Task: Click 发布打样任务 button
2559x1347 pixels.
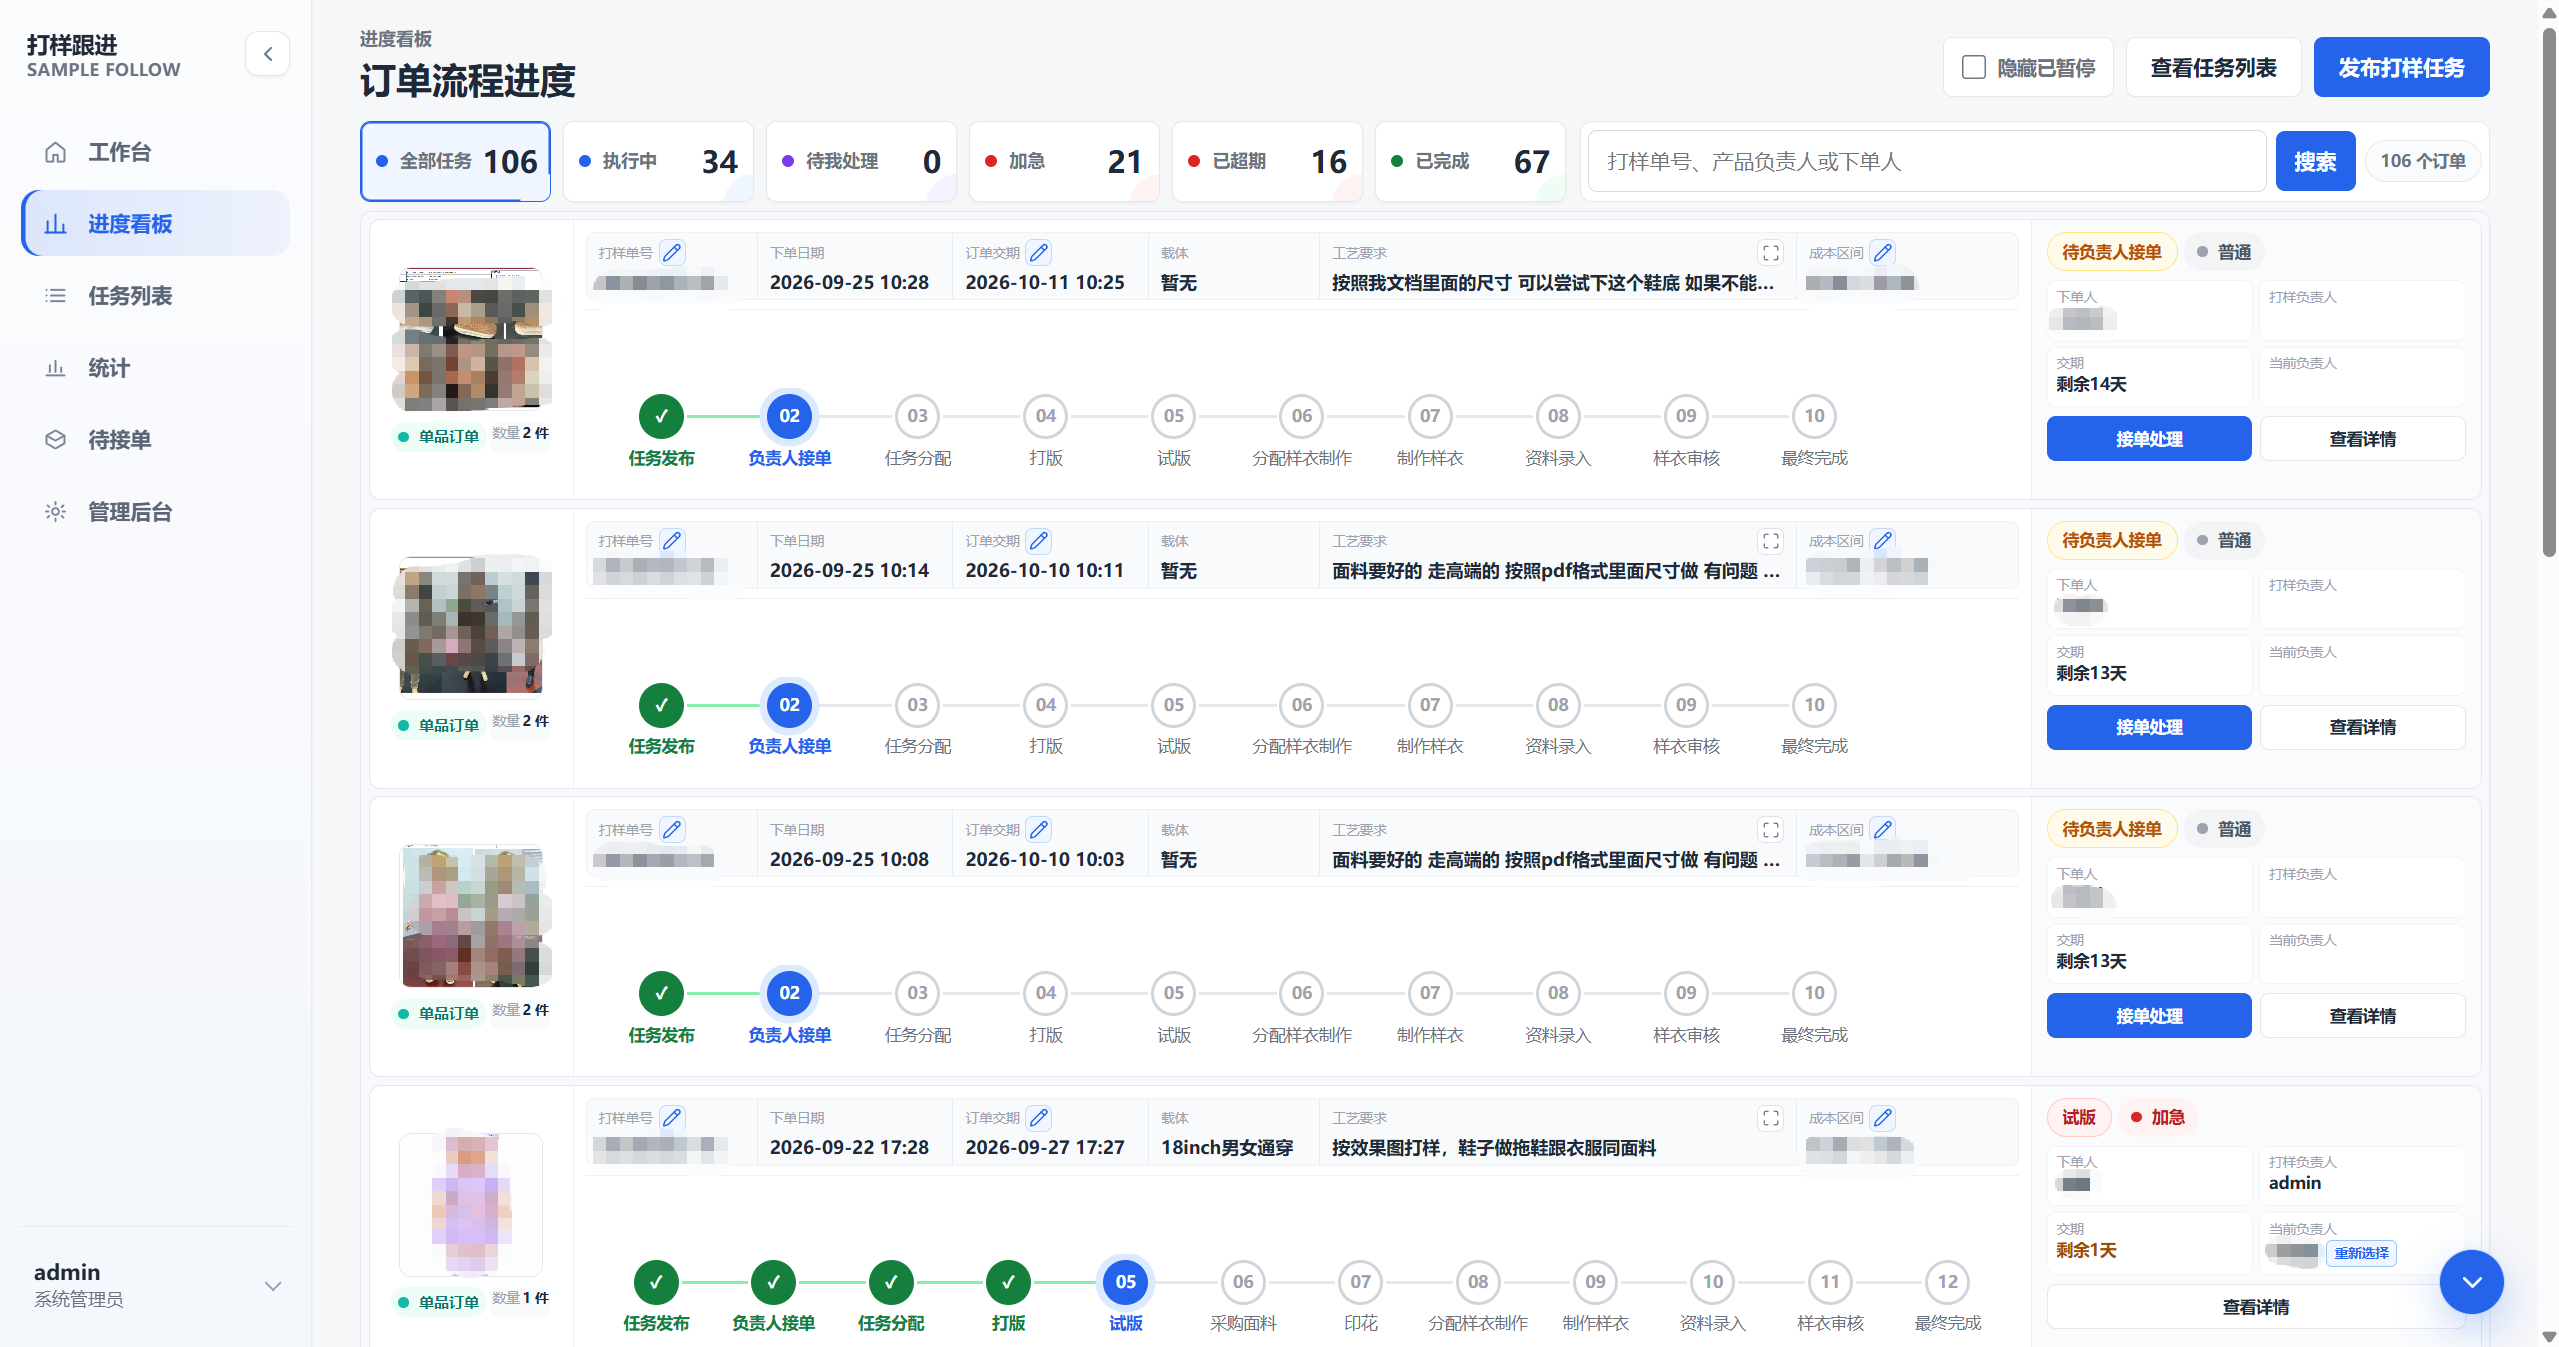Action: tap(2401, 67)
